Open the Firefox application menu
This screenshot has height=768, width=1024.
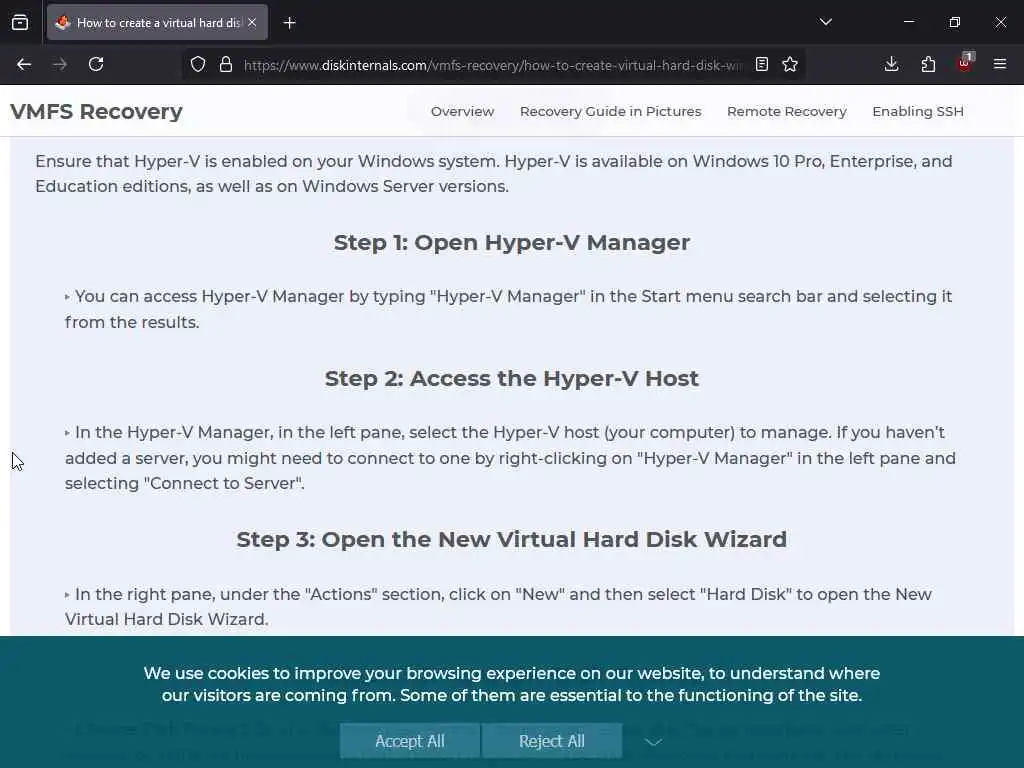(x=1000, y=64)
